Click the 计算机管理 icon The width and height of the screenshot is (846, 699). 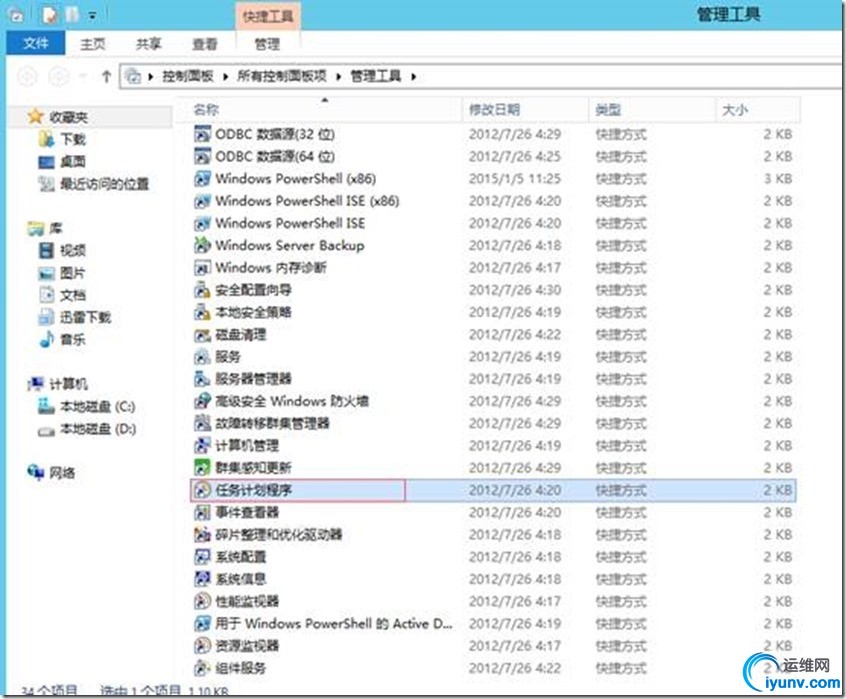pos(202,446)
